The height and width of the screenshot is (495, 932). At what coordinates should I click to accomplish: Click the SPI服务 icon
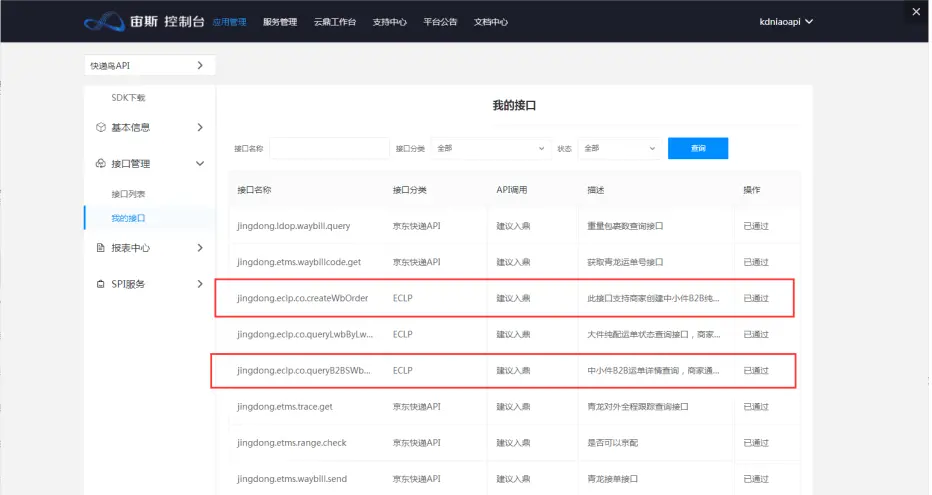(x=100, y=284)
